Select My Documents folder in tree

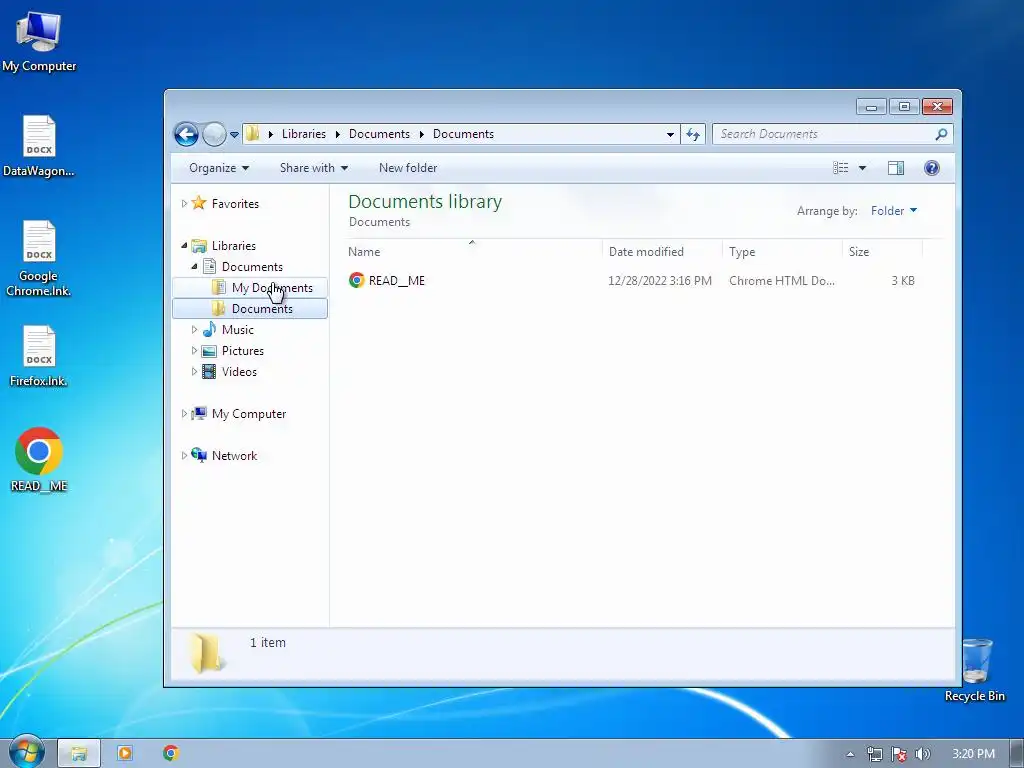pyautogui.click(x=272, y=287)
